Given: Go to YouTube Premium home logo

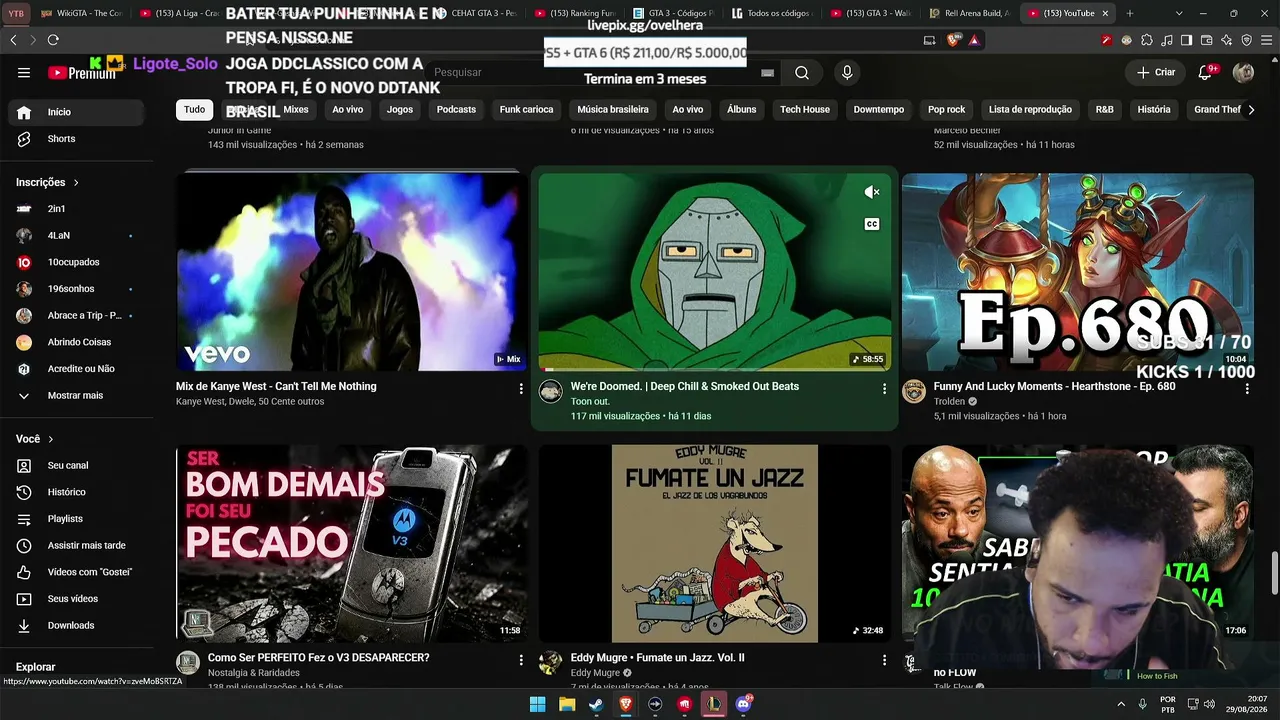Looking at the screenshot, I should click(x=82, y=73).
